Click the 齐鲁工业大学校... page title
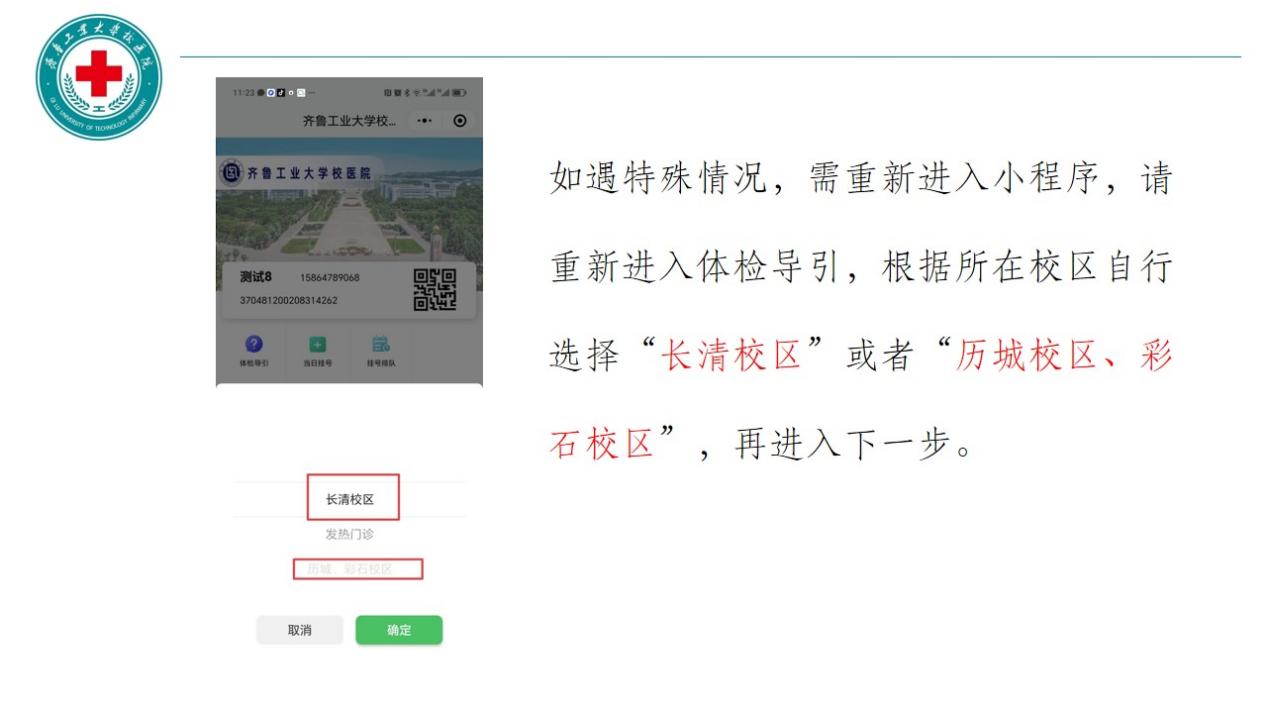The height and width of the screenshot is (713, 1267). (x=349, y=121)
